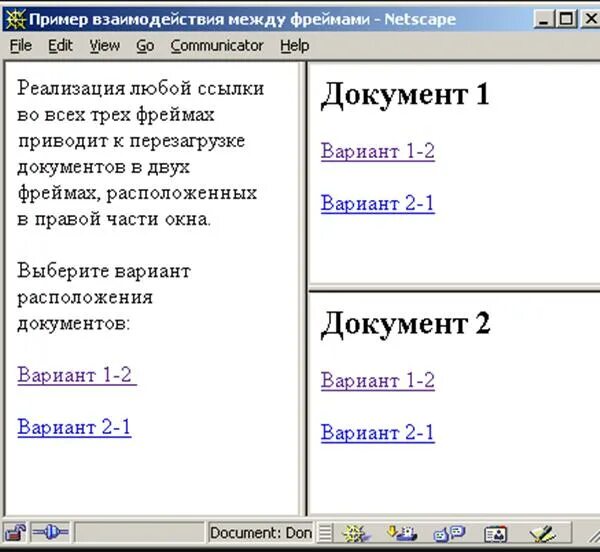Open the Go menu
This screenshot has width=600, height=552.
145,46
